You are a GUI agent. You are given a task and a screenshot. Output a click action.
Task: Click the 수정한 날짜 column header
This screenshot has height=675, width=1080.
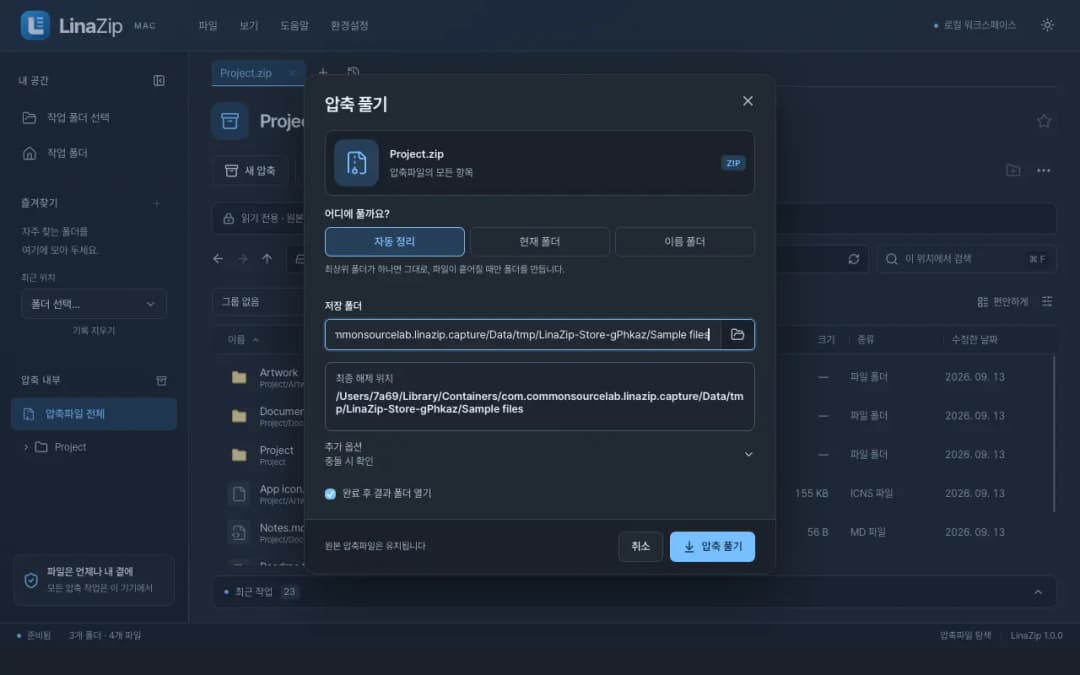pos(975,340)
